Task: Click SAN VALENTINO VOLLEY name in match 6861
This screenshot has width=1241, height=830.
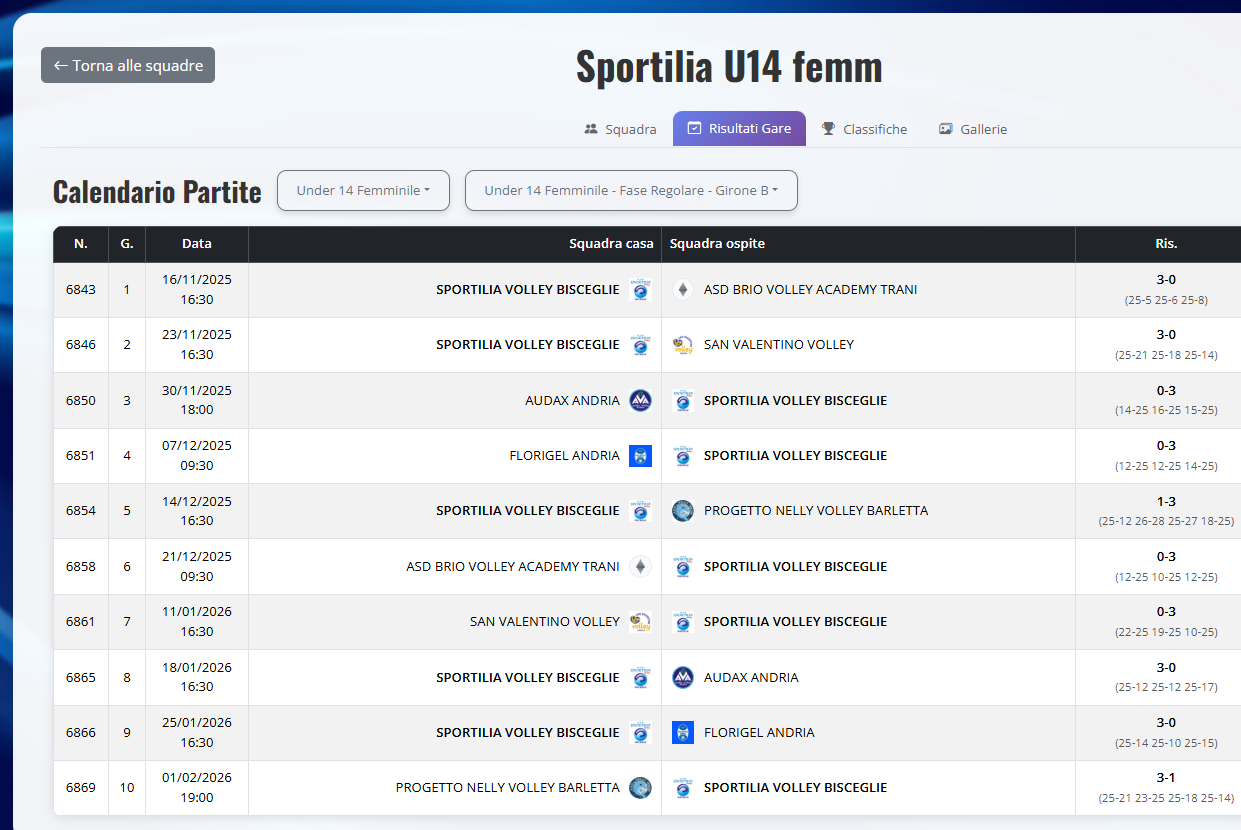Action: point(545,622)
